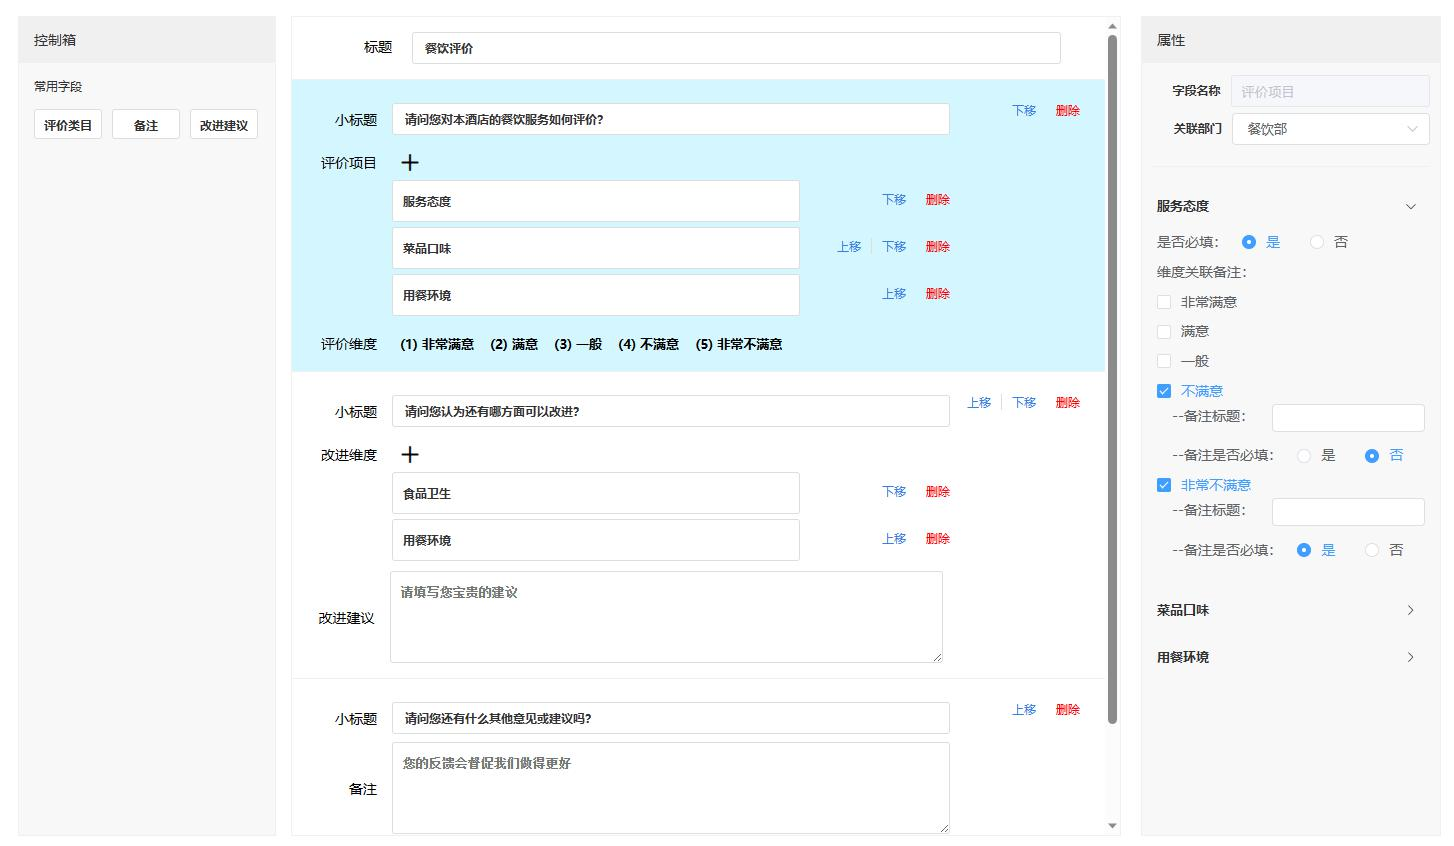The width and height of the screenshot is (1454, 846).
Task: Uncheck the 不满意 checkbox
Action: [x=1164, y=391]
